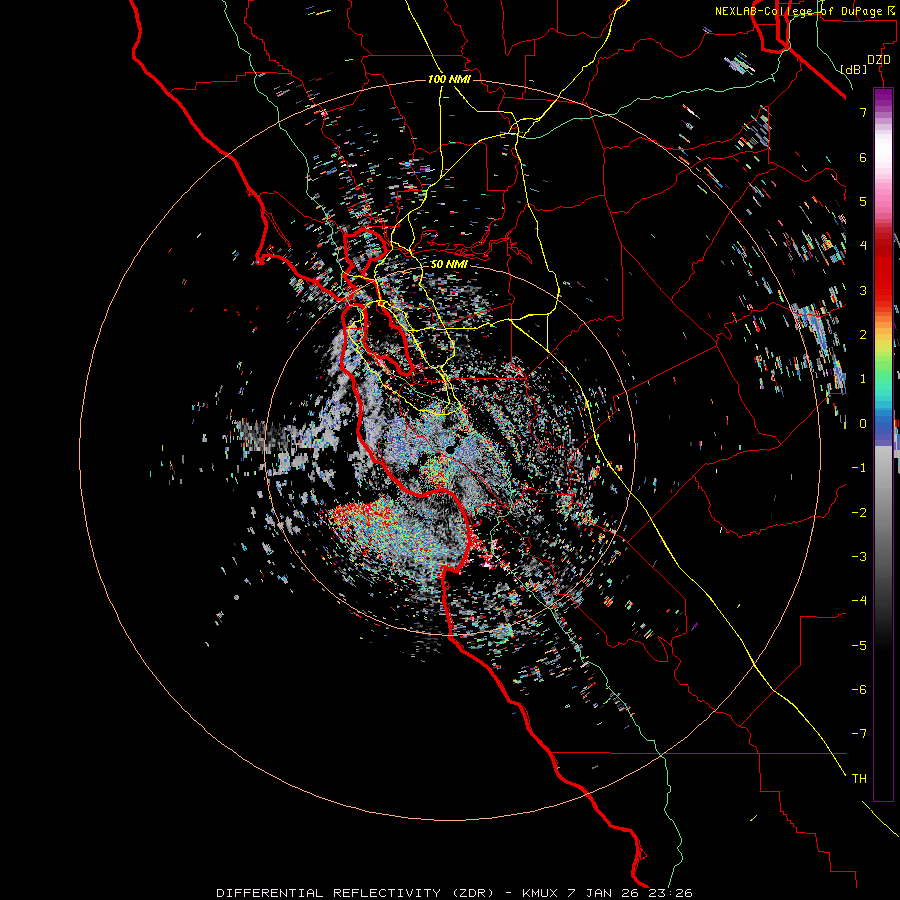
Task: Select the 7 dB scale value
Action: click(x=863, y=112)
